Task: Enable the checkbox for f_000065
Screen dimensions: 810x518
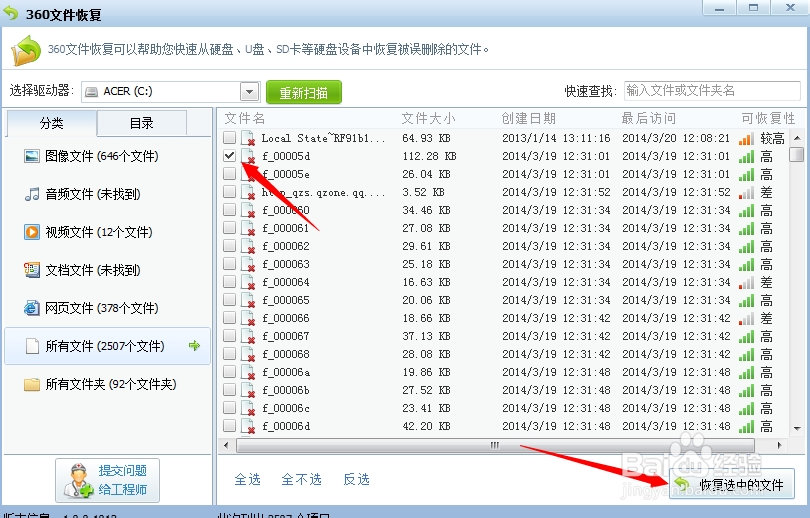Action: (229, 300)
